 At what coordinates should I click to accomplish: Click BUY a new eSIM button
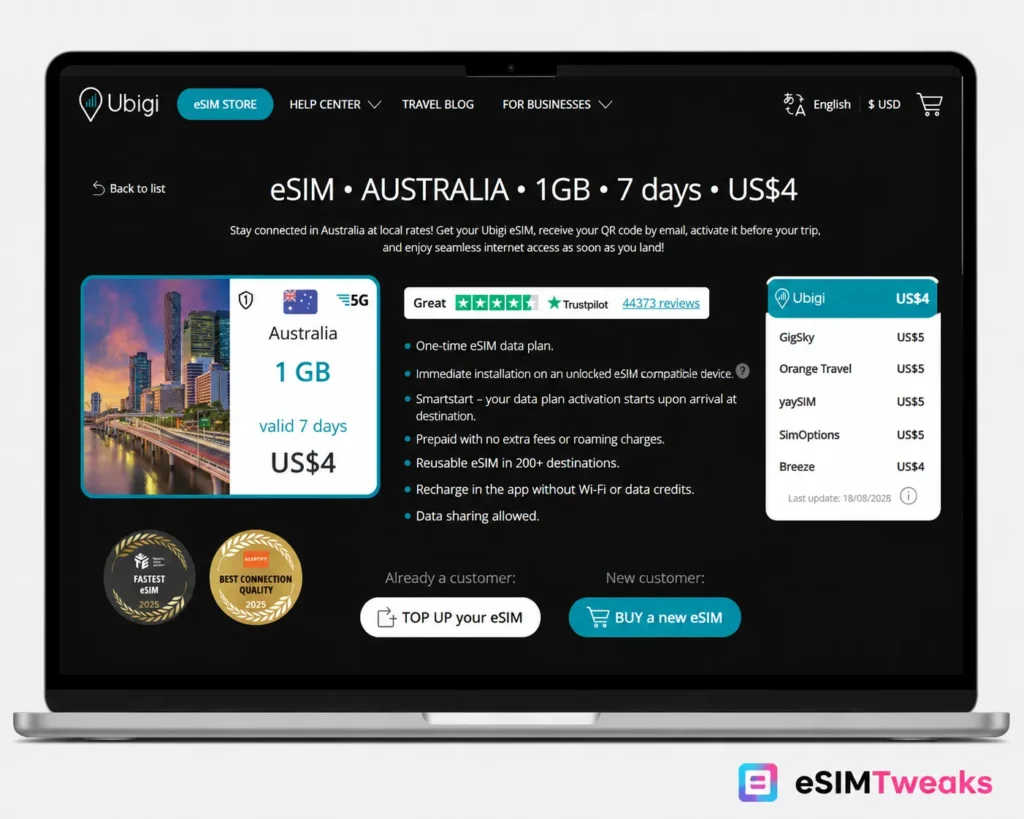point(654,617)
